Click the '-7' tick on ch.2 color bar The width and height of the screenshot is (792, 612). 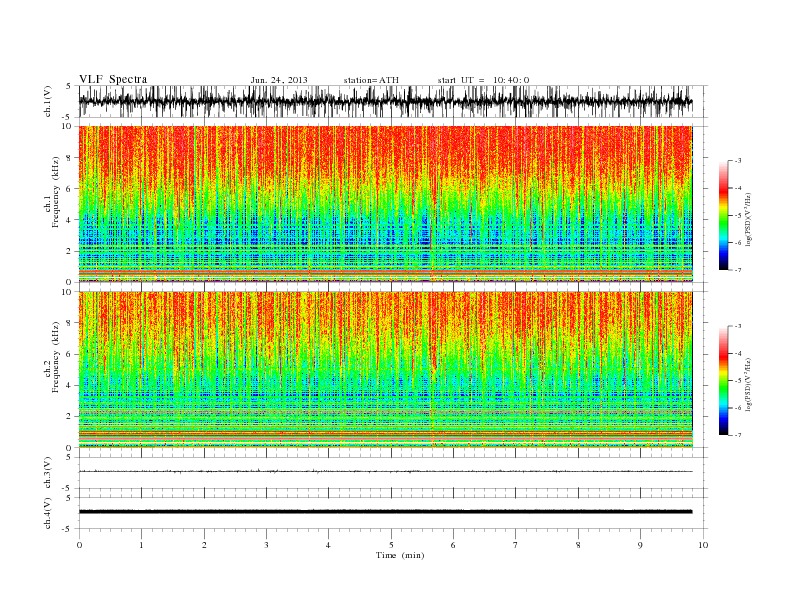738,435
